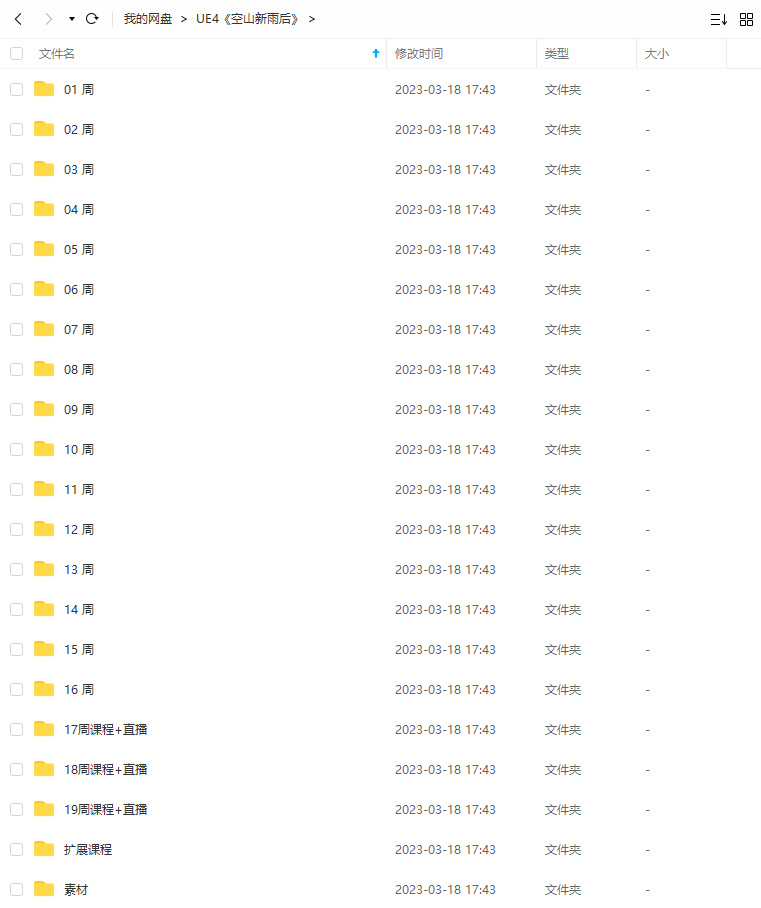Click the forward navigation arrow icon

click(x=49, y=19)
